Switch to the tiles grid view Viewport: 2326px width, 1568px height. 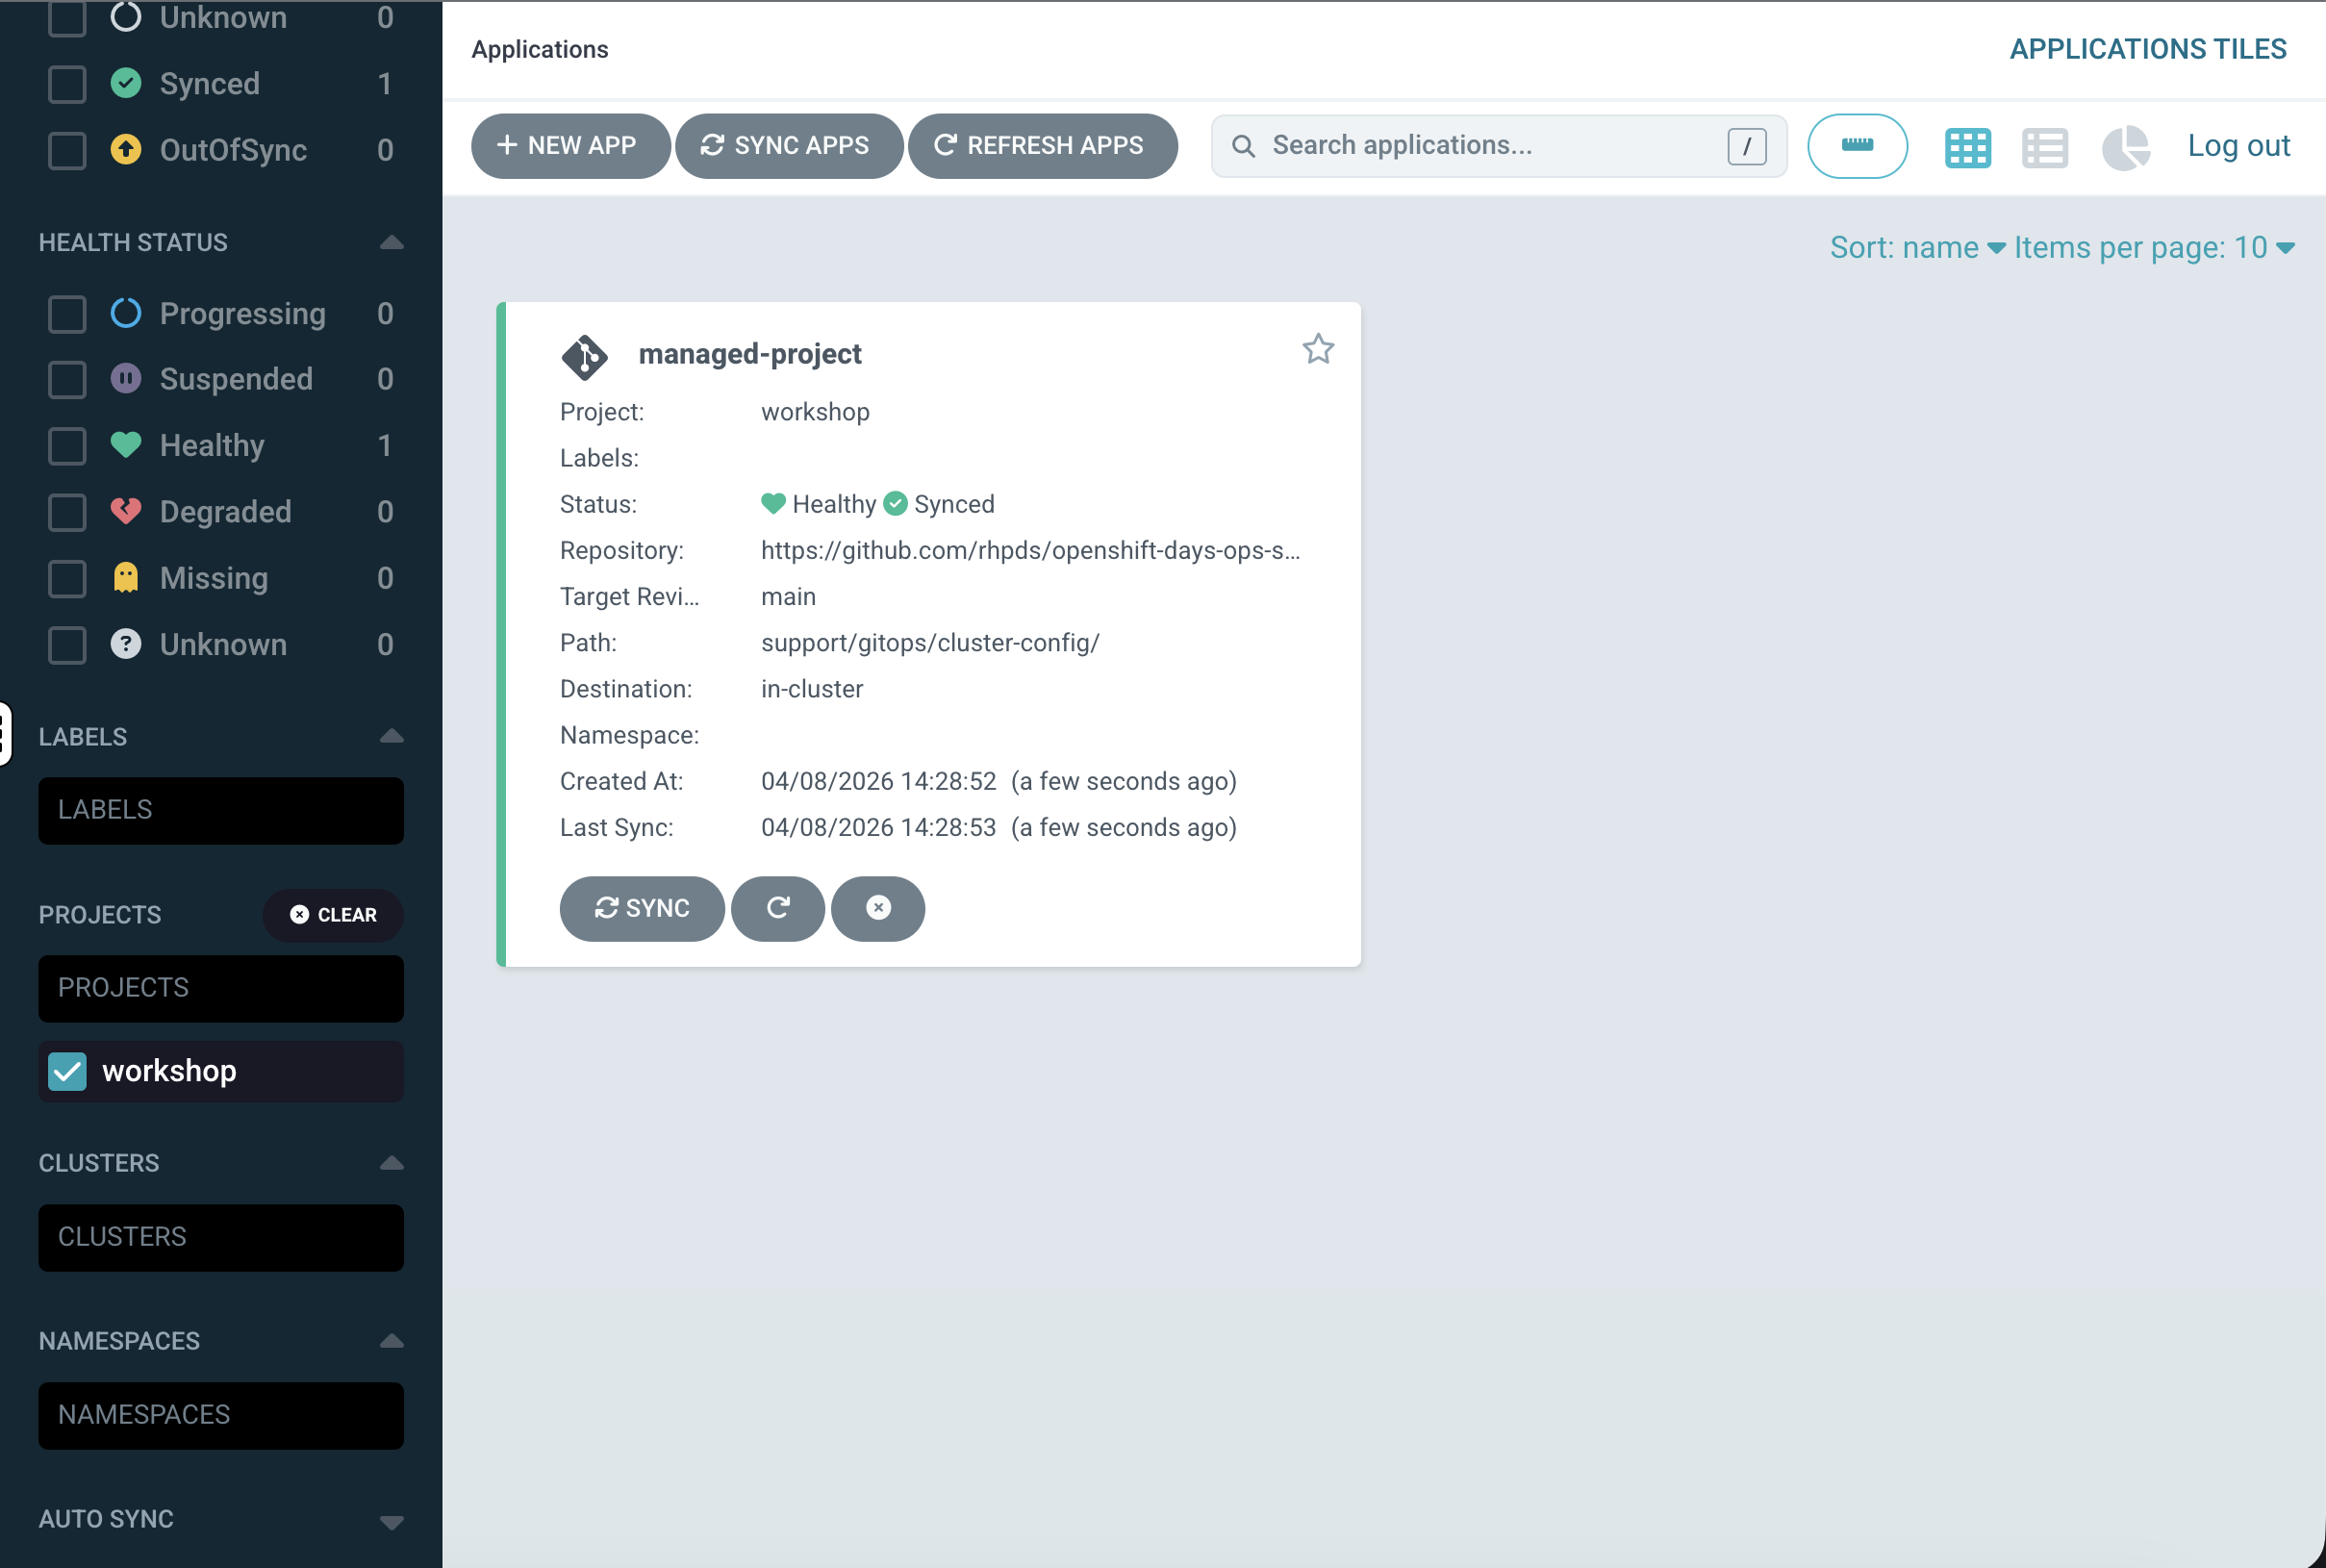point(1967,147)
